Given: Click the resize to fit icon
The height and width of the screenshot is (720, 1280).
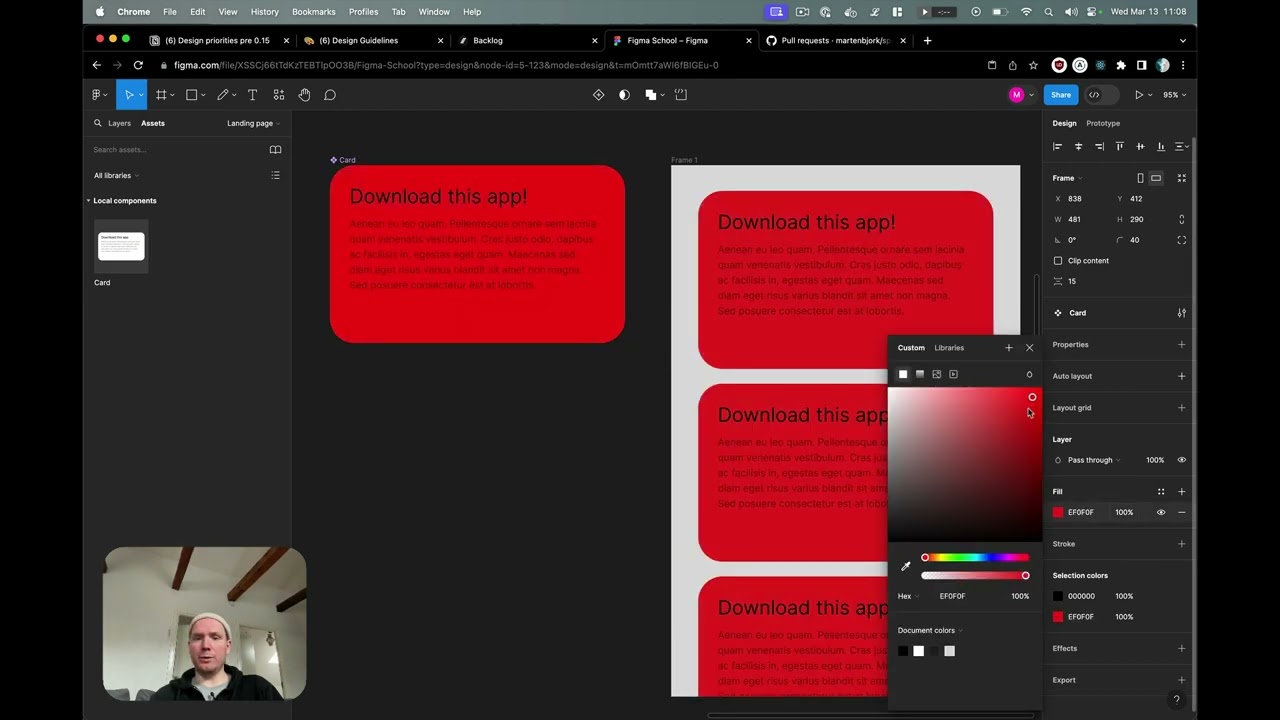Looking at the screenshot, I should coord(1181,178).
